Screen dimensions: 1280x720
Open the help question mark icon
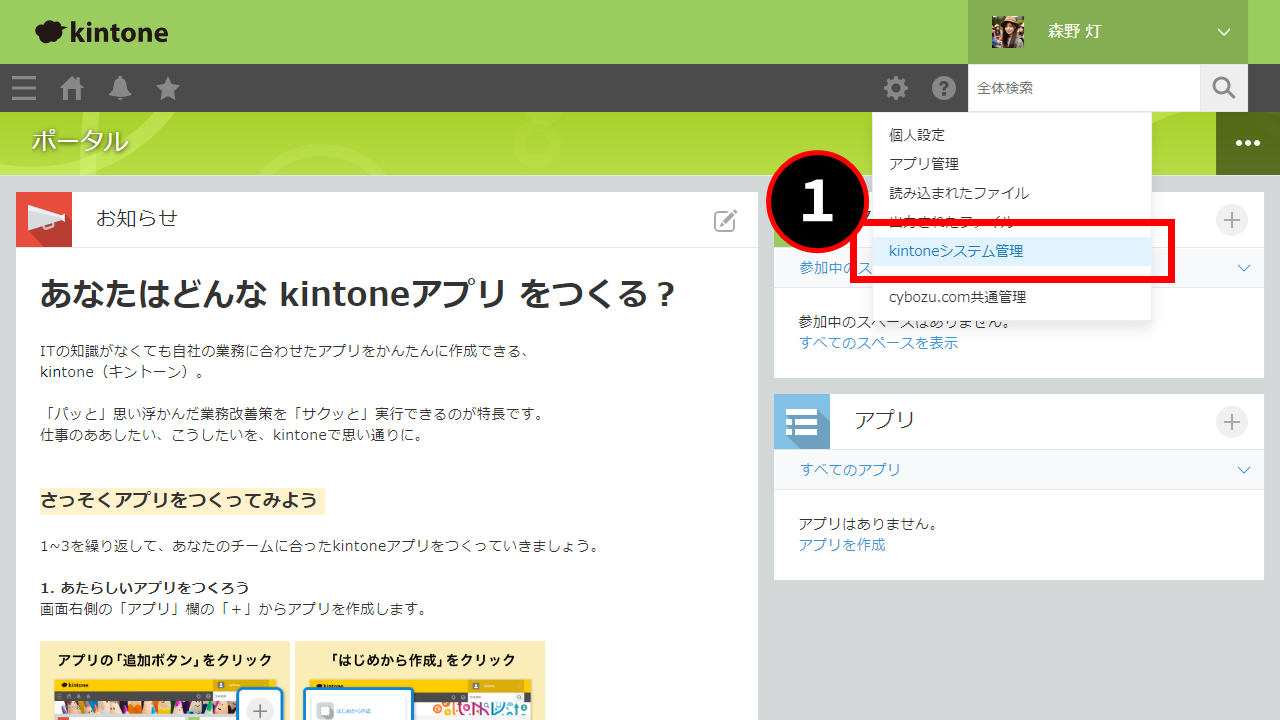[x=944, y=88]
